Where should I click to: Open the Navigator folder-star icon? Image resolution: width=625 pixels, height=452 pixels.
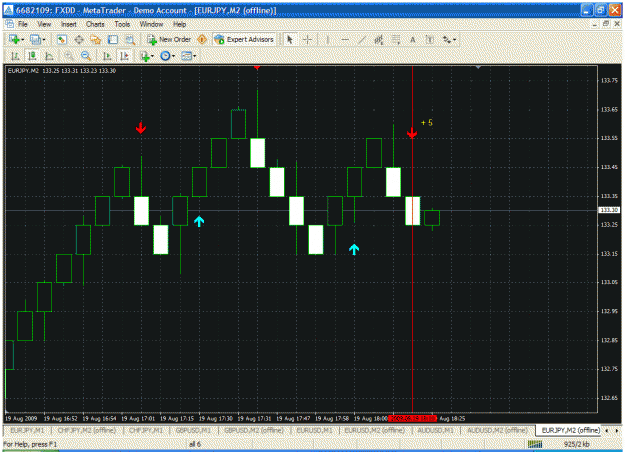click(x=95, y=39)
